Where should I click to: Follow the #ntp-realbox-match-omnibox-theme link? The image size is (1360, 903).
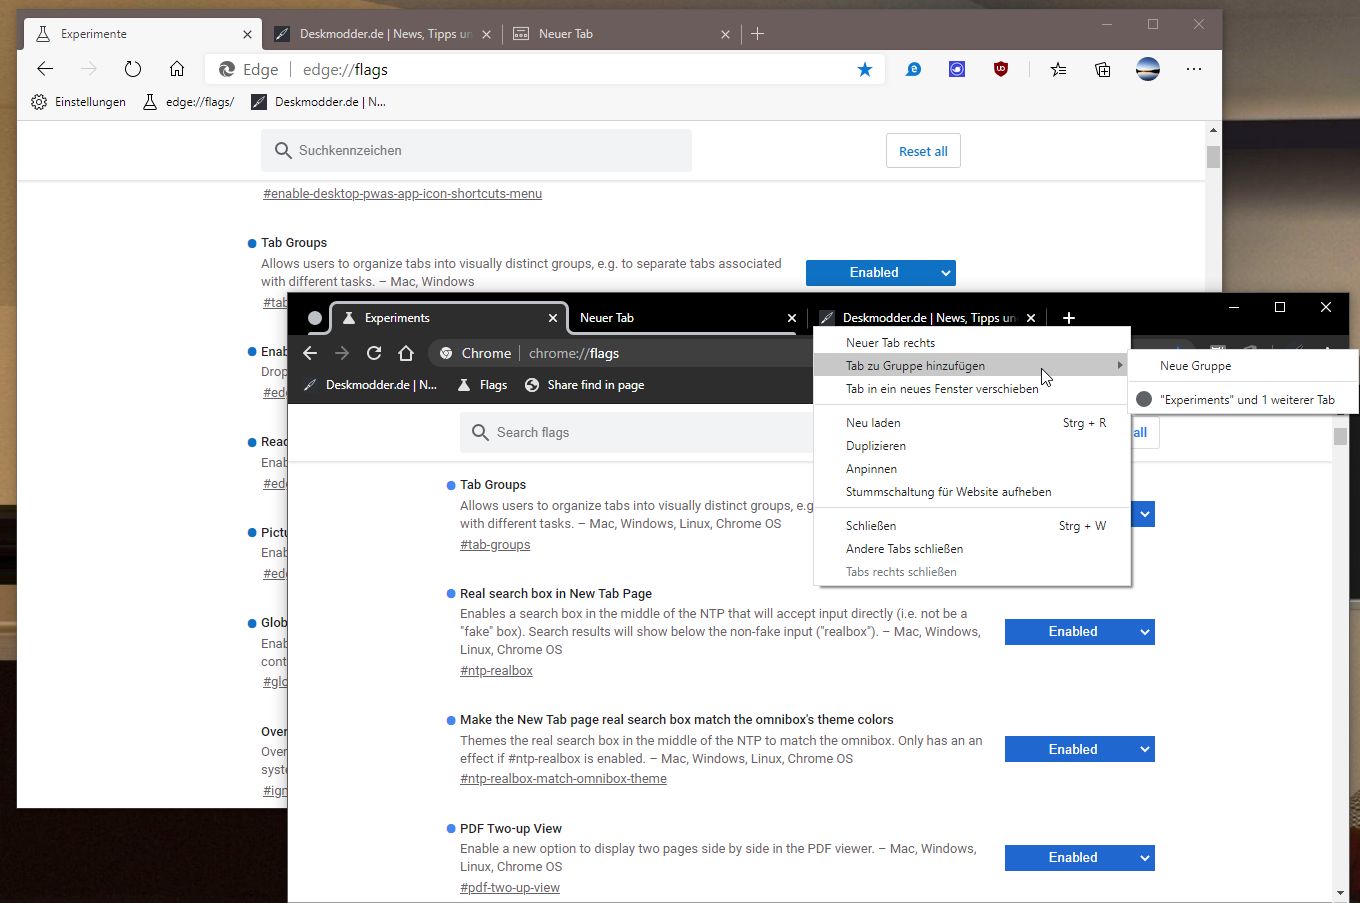click(x=563, y=779)
